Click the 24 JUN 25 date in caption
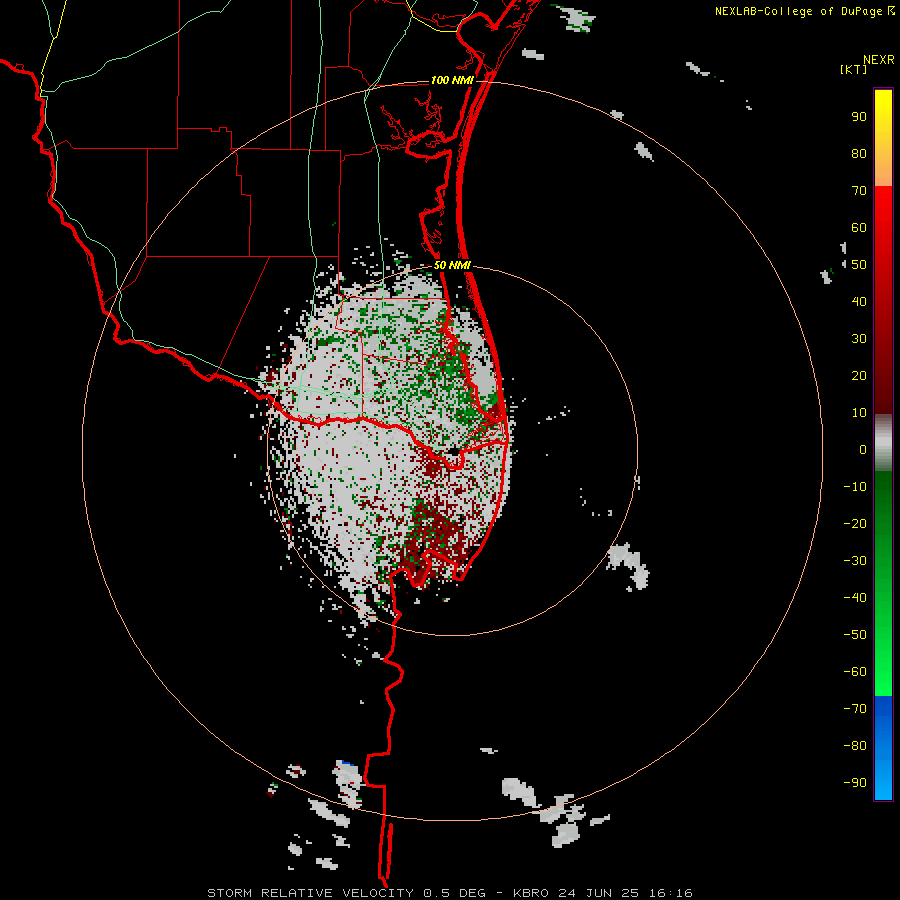 click(x=599, y=893)
